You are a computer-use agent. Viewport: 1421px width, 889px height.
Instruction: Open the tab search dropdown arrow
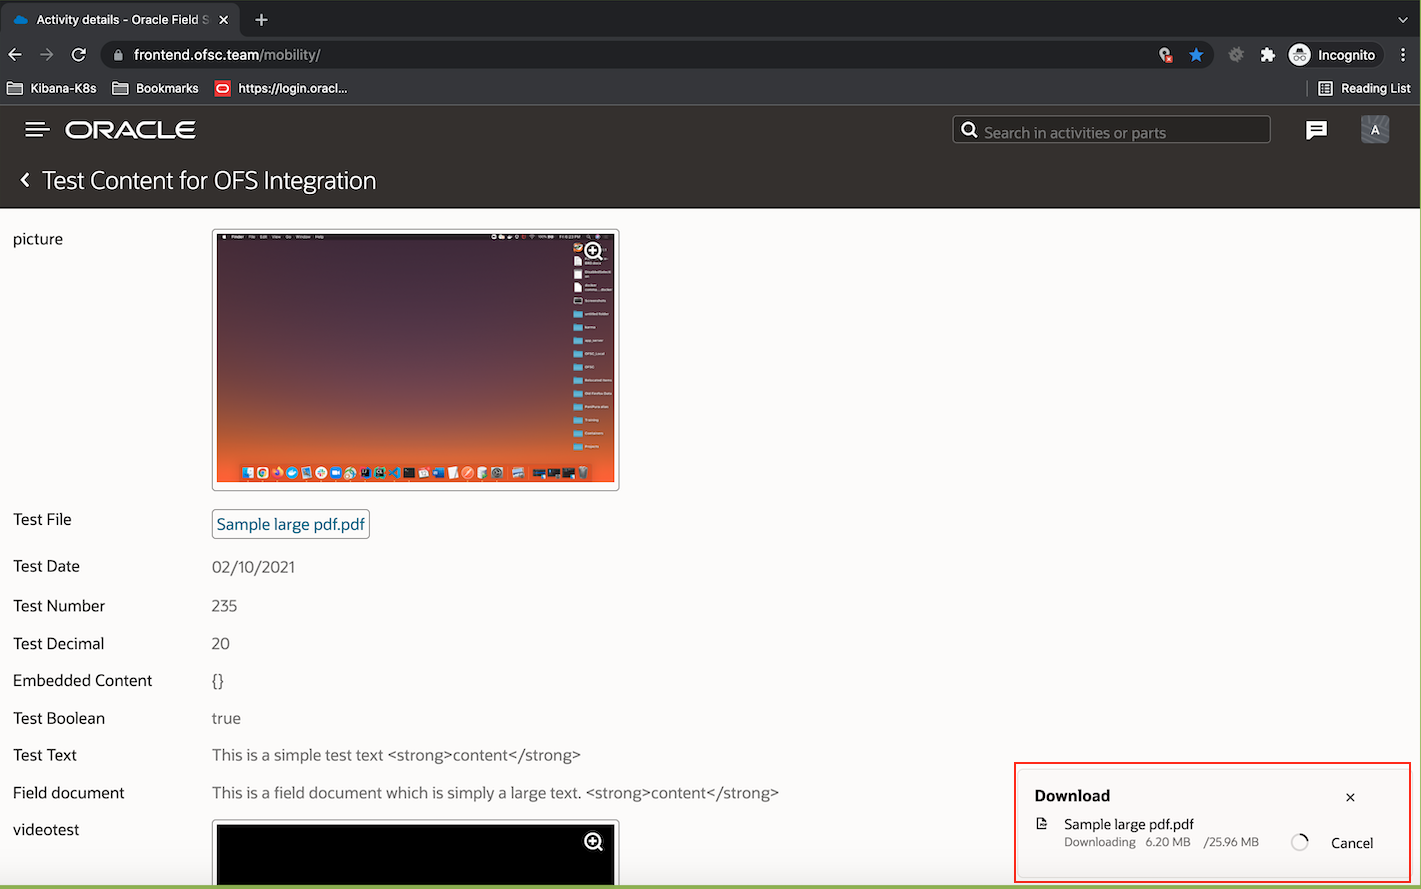(1403, 19)
